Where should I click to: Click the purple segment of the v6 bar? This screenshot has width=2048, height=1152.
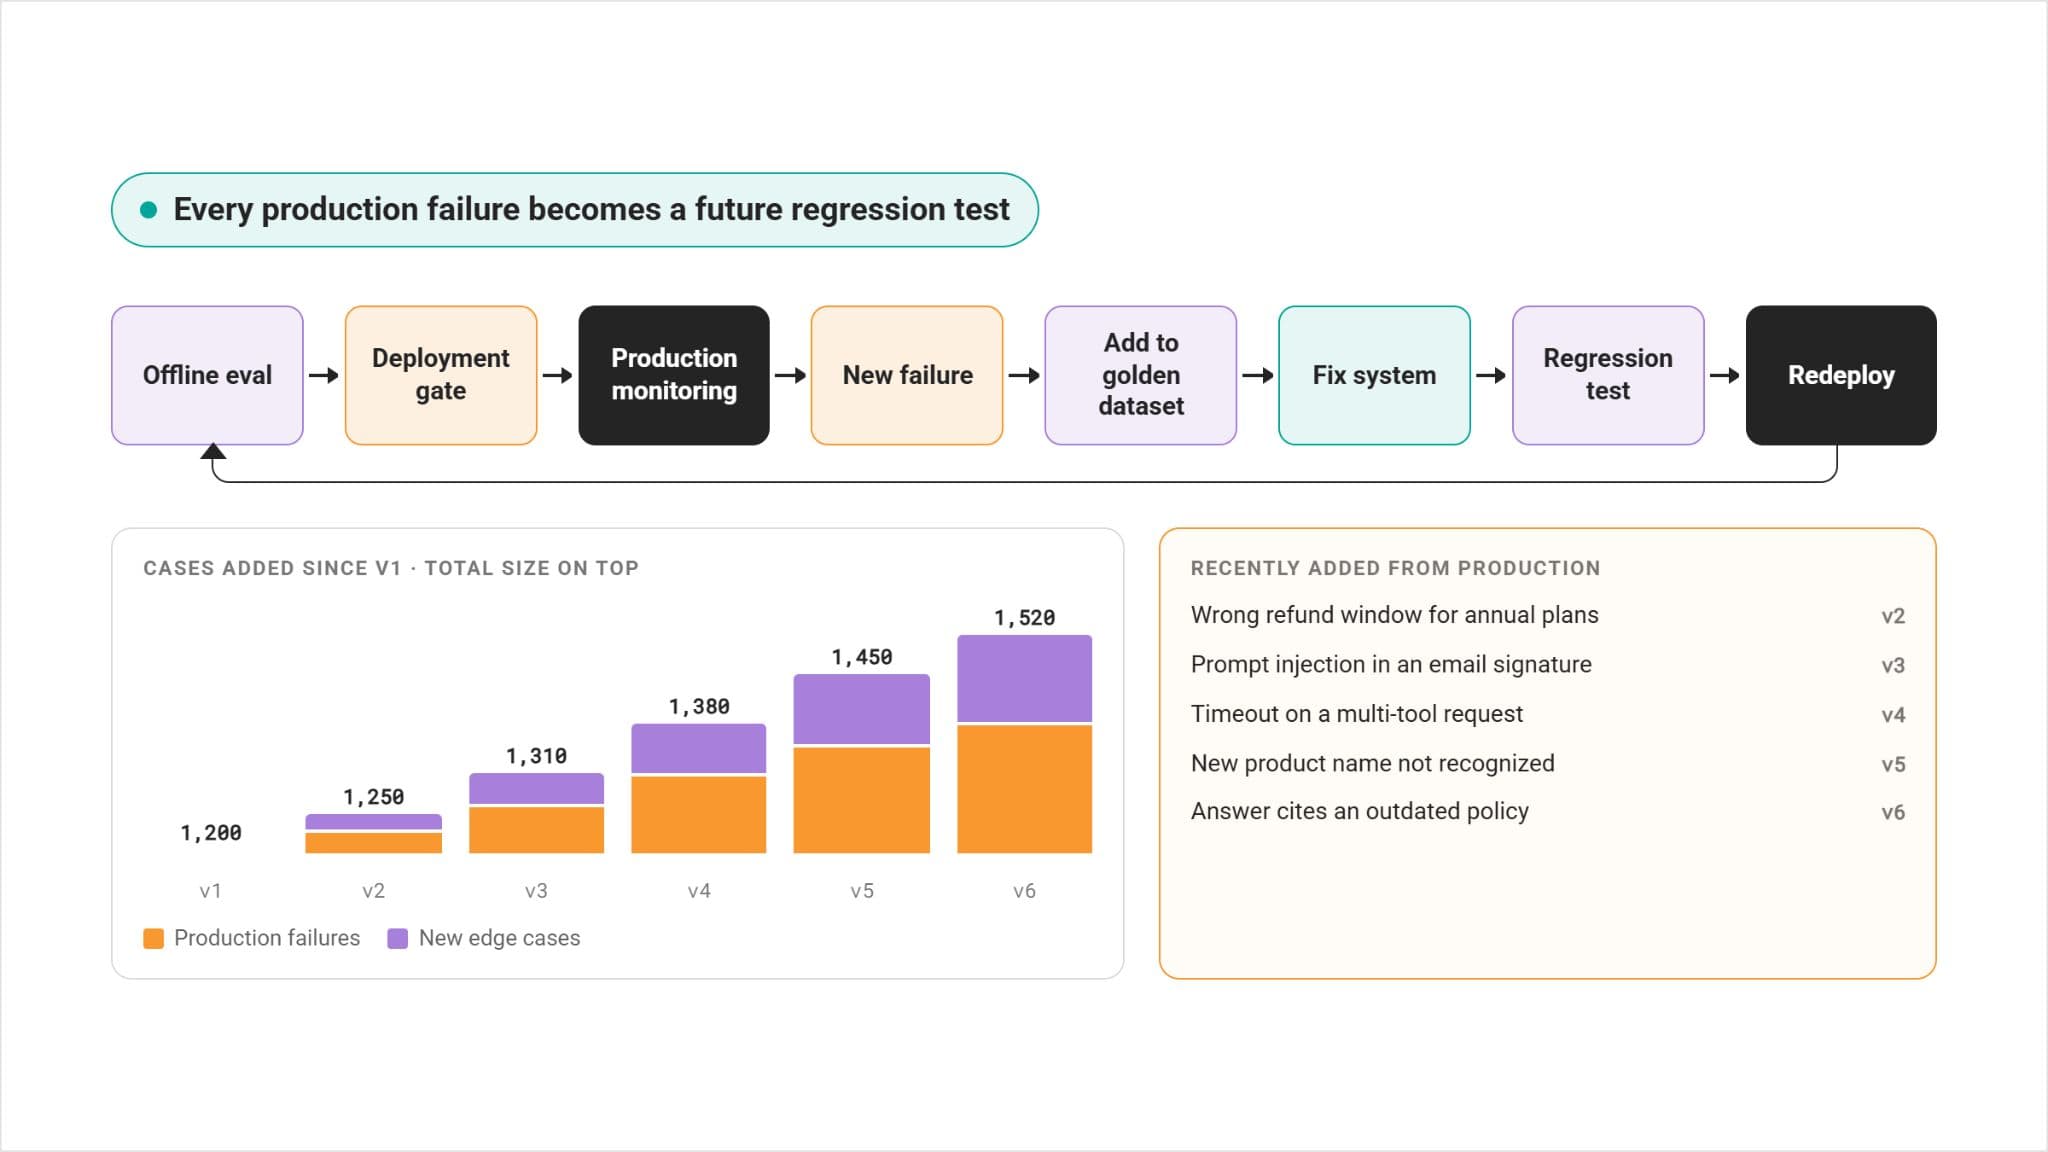(x=1024, y=678)
